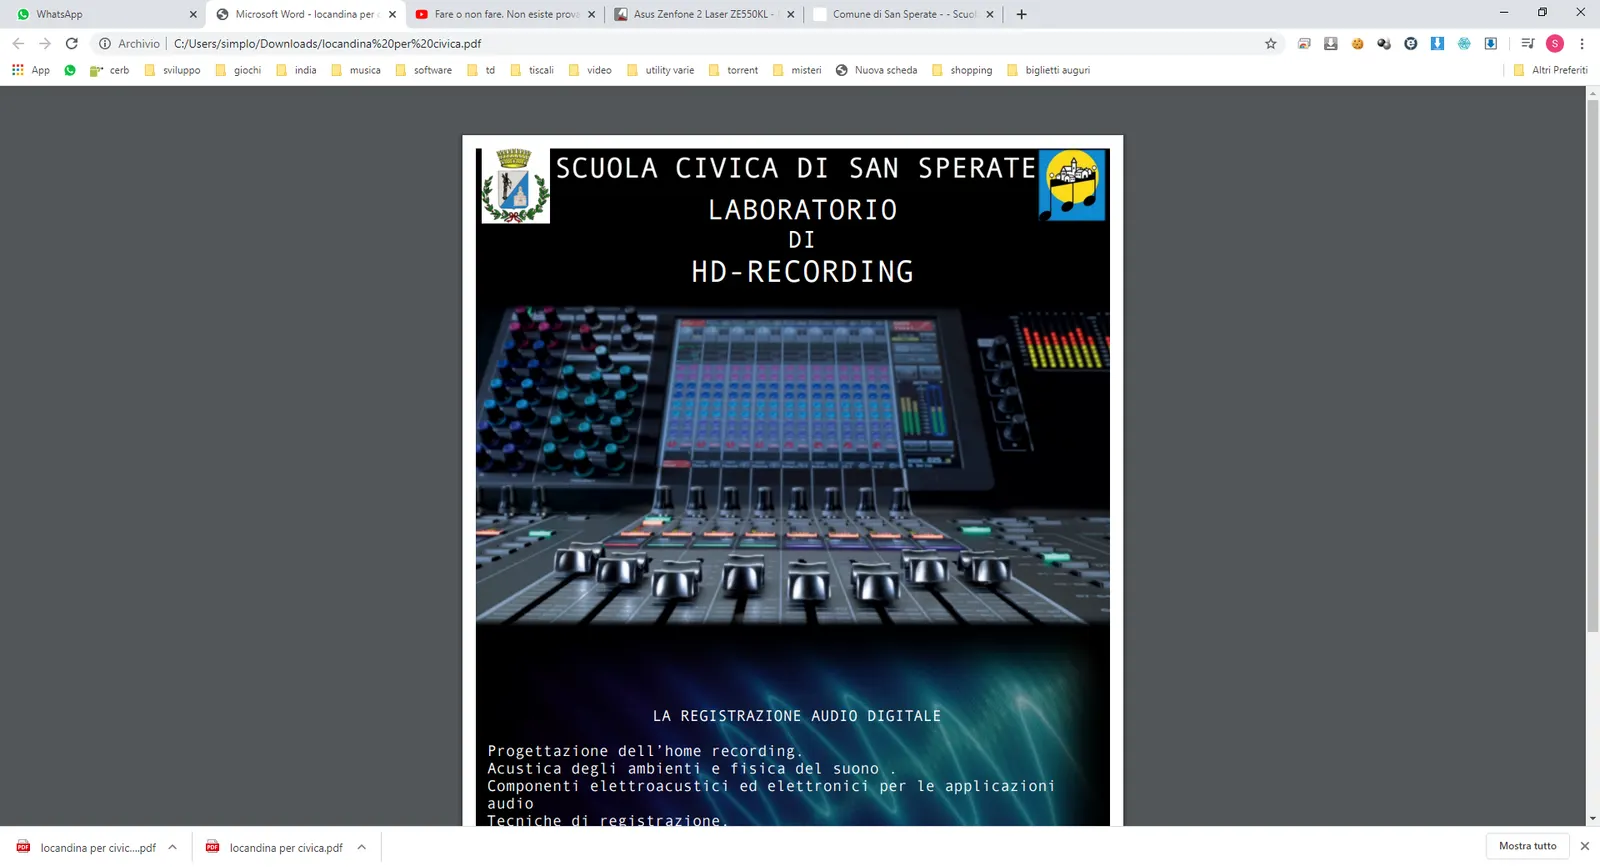Screen dimensions: 1600x867
Task: Click the scrollbar down arrow
Action: pyautogui.click(x=1593, y=819)
